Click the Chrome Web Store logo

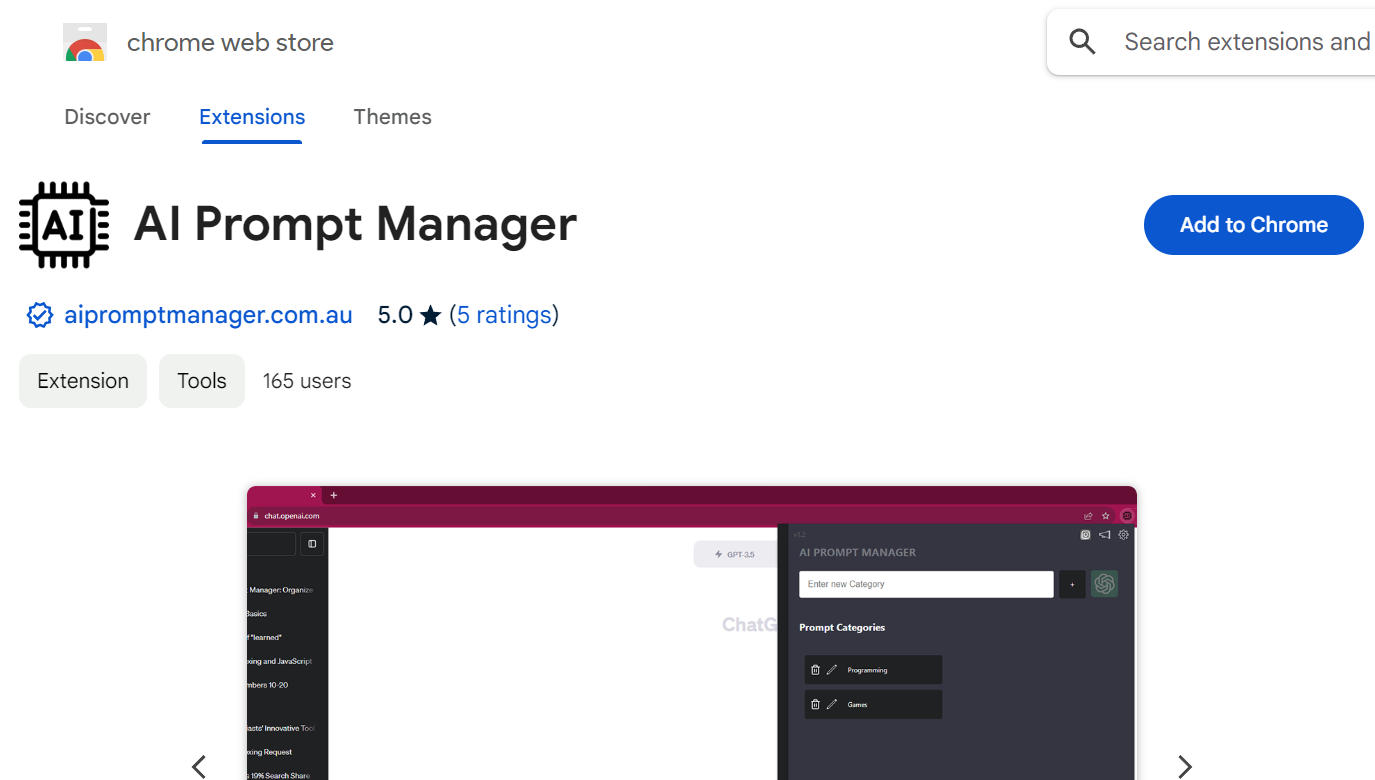coord(85,42)
